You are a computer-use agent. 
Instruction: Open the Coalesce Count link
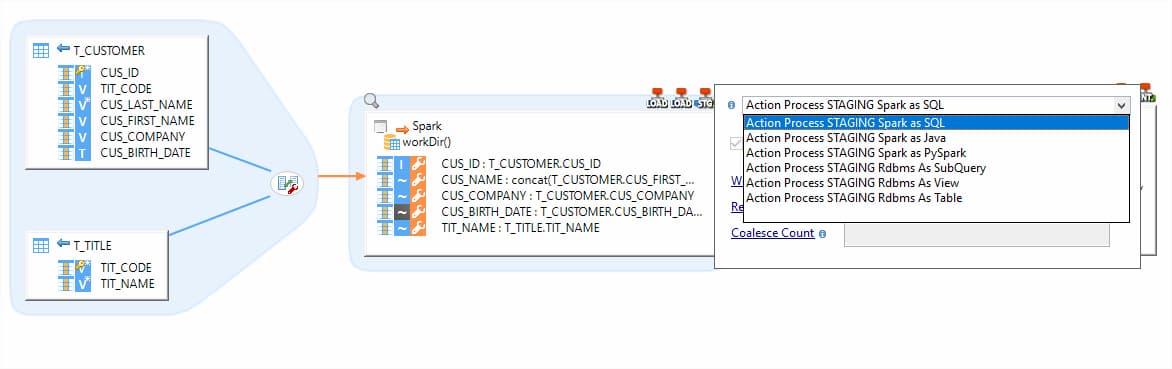coord(773,233)
